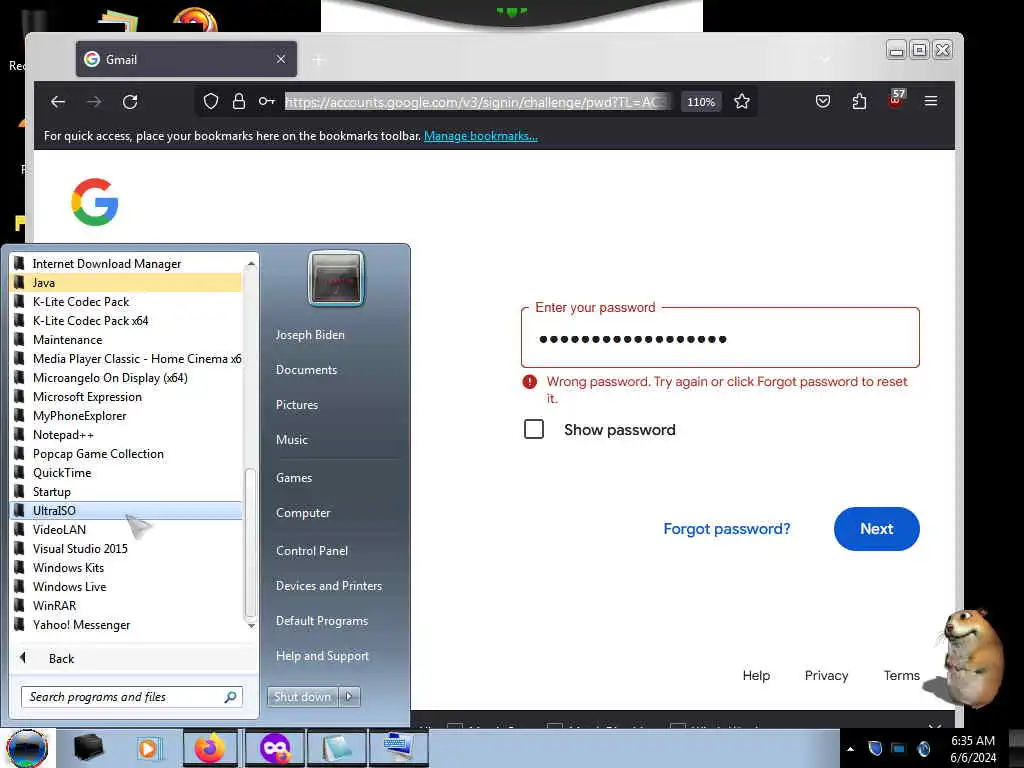Expand the Visual Studio 2015 folder

[127, 549]
